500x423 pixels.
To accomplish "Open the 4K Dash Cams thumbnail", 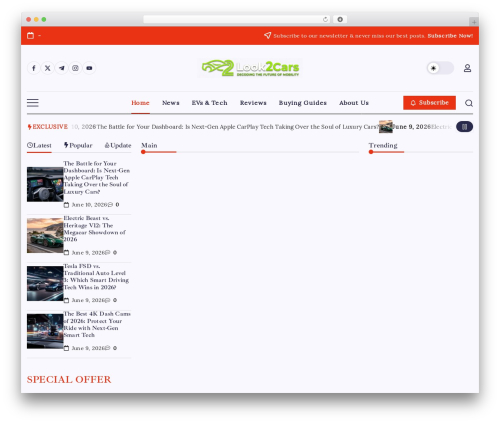I will 45,331.
